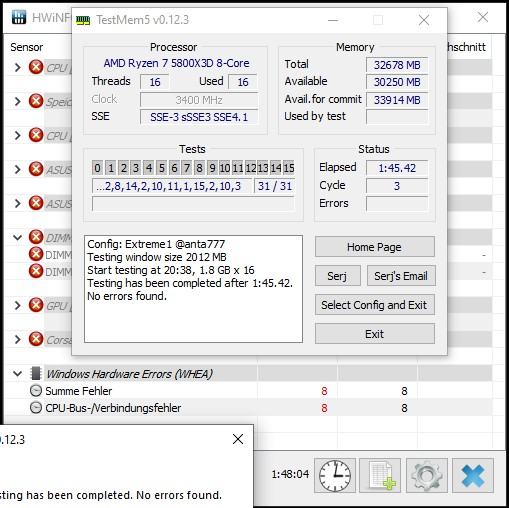
Task: Click the Exit button in TestMem5
Action: (x=375, y=334)
